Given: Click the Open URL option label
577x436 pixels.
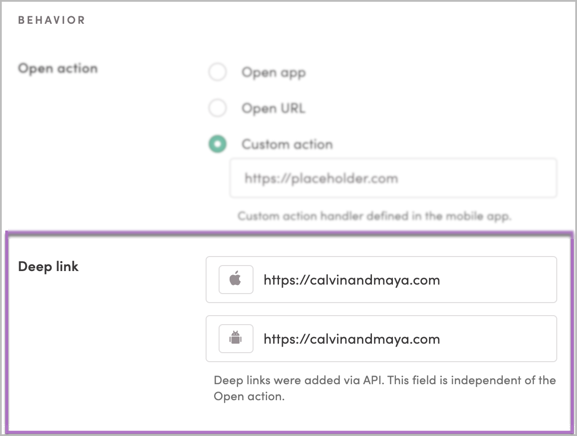Looking at the screenshot, I should [x=273, y=108].
